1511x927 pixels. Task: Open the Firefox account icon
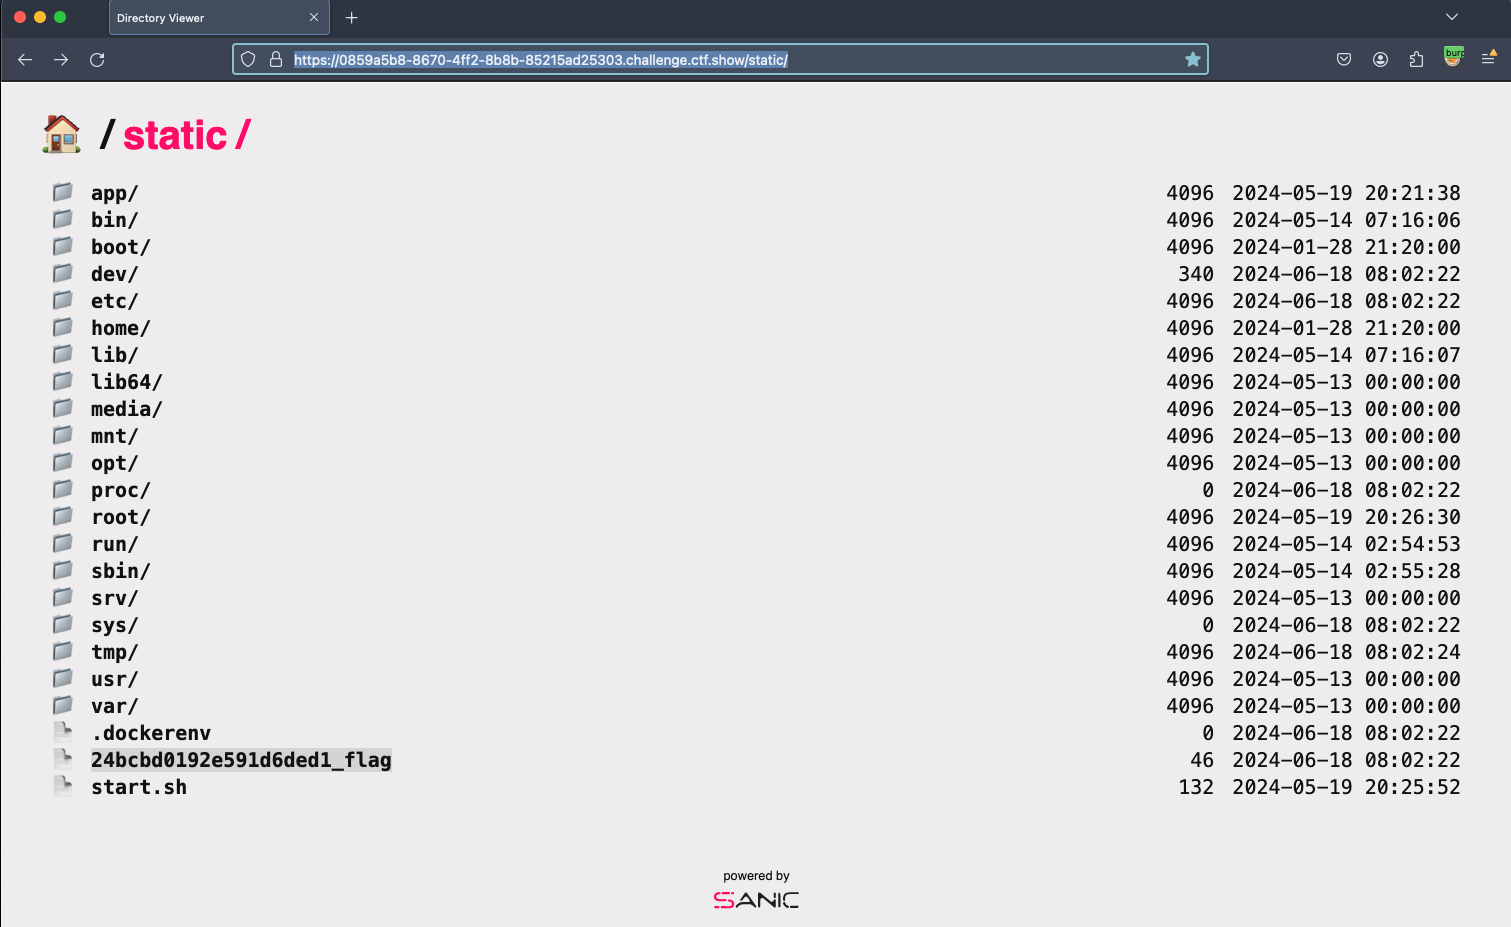pos(1380,60)
